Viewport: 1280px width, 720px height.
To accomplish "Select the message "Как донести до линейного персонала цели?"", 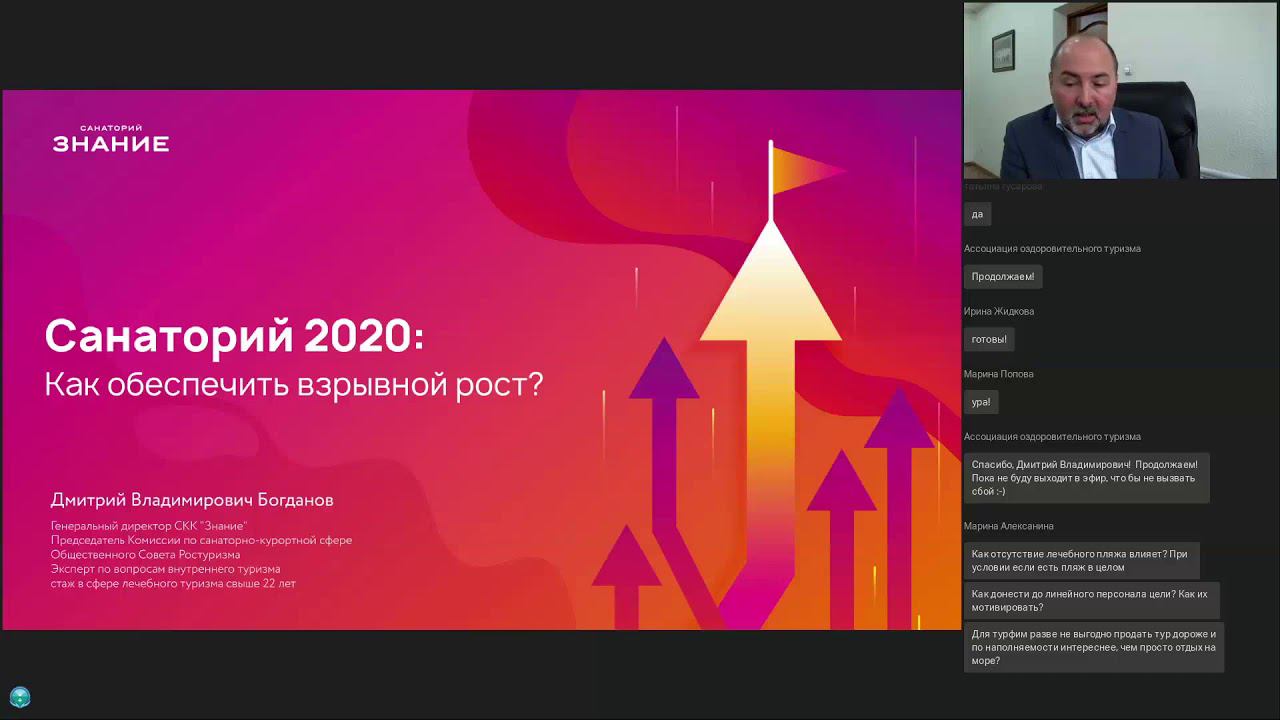I will (1092, 600).
